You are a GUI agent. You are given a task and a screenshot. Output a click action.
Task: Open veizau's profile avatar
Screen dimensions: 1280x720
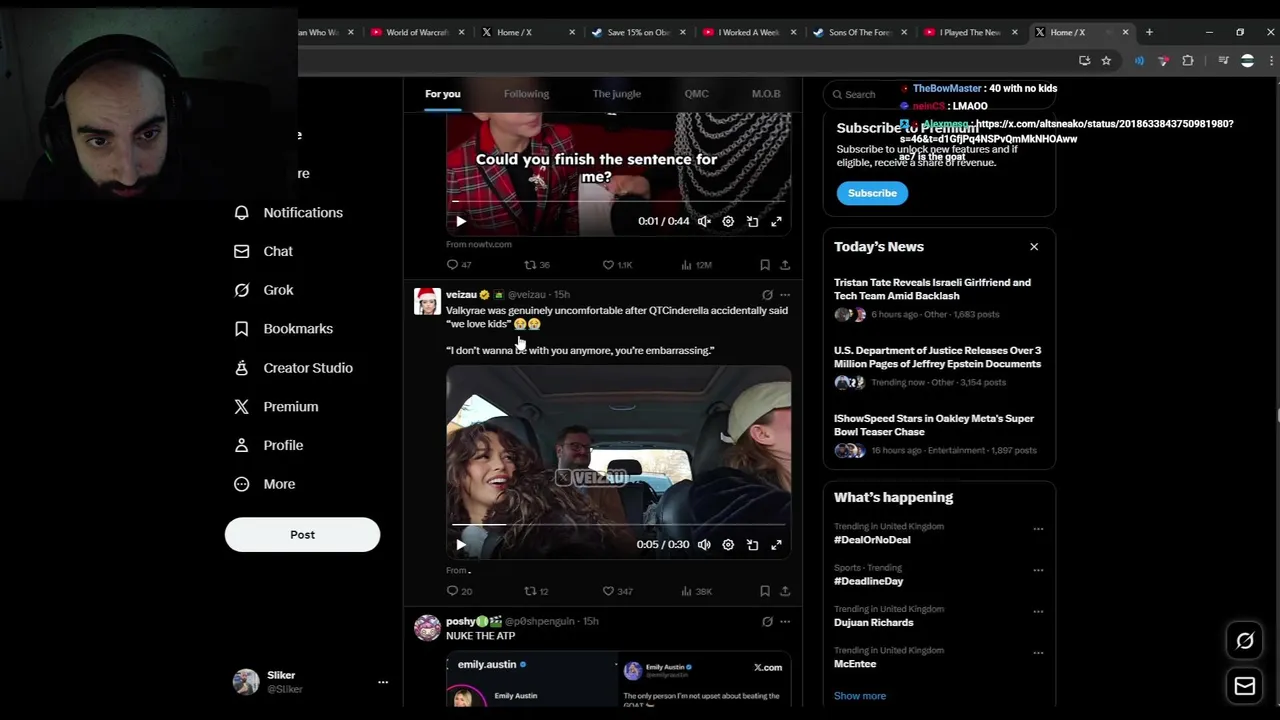(x=427, y=301)
